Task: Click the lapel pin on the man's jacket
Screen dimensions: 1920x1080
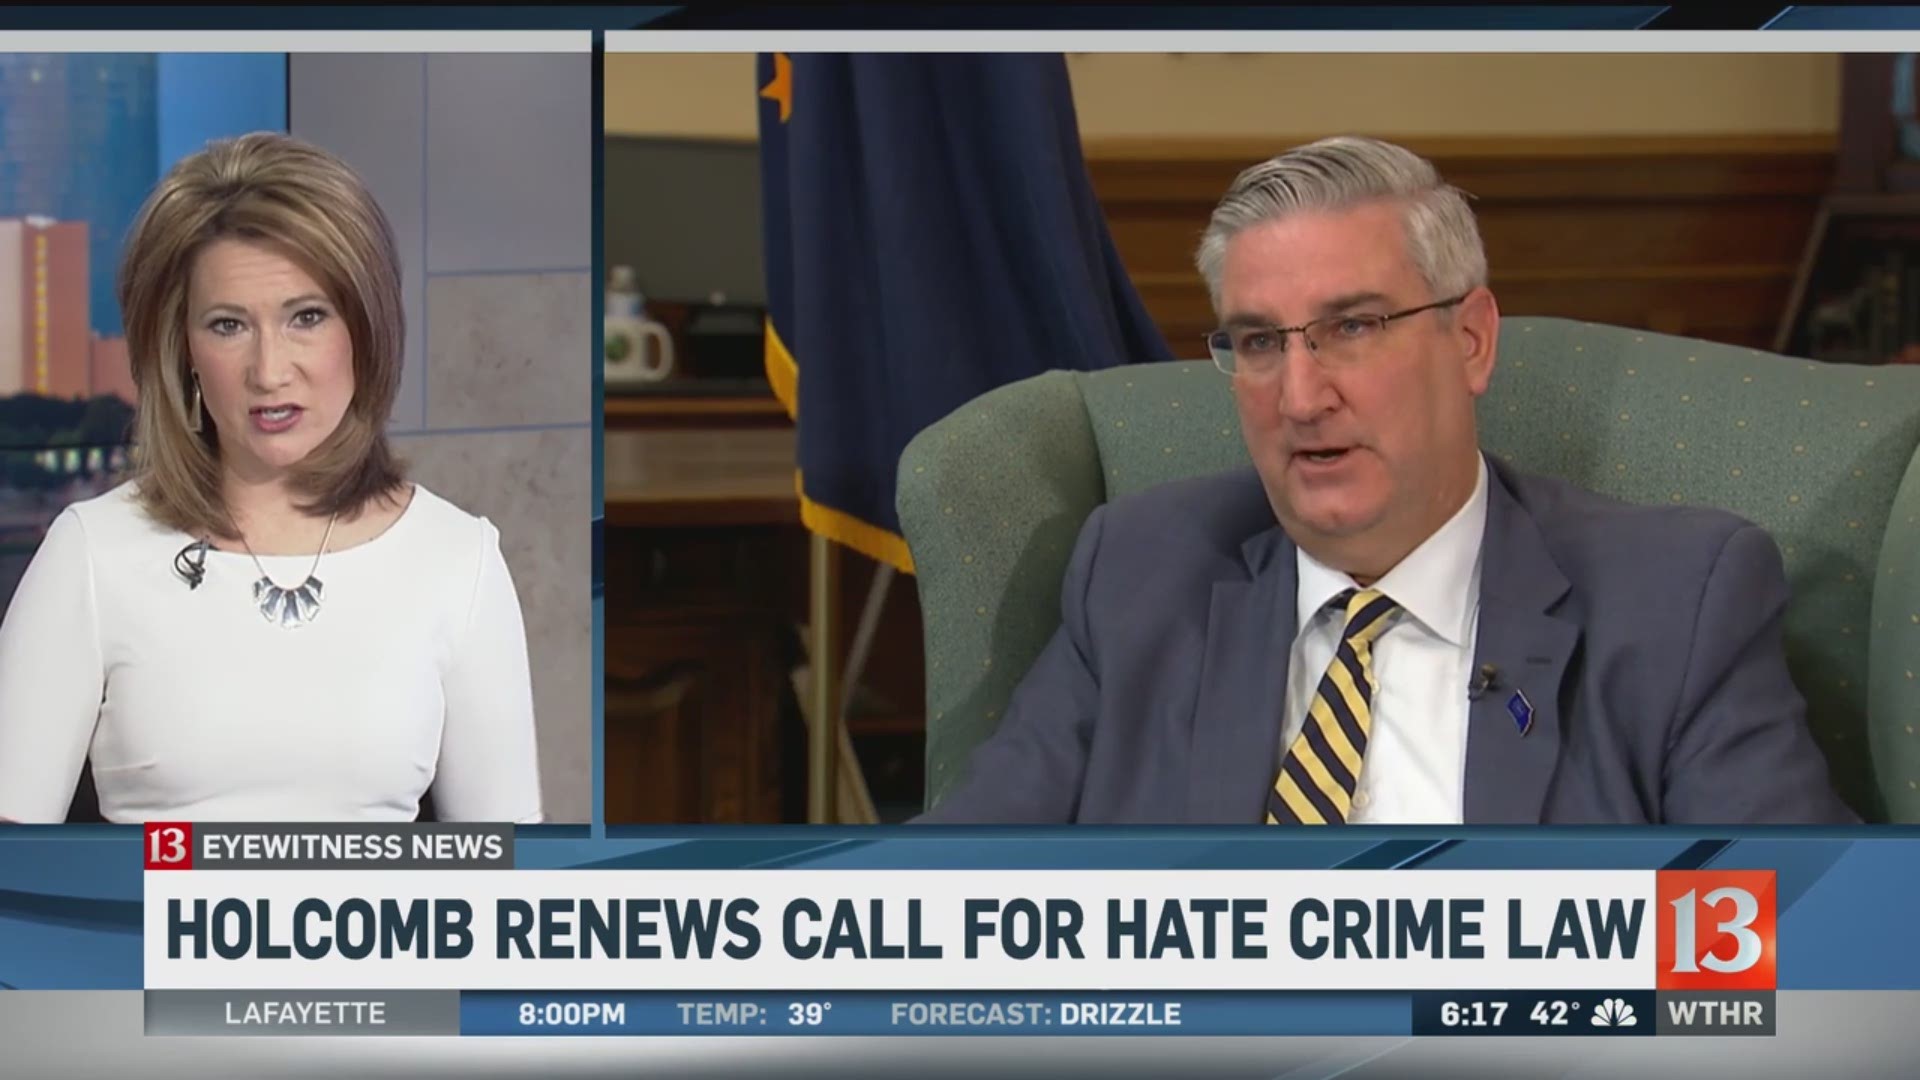Action: 1519,712
